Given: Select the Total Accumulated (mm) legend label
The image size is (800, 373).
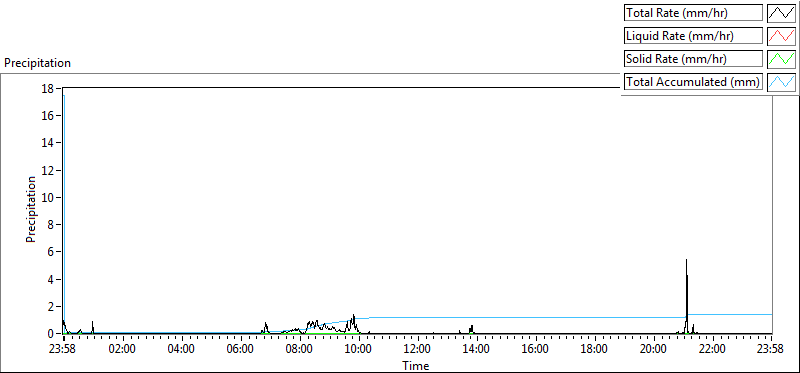Looking at the screenshot, I should point(693,82).
